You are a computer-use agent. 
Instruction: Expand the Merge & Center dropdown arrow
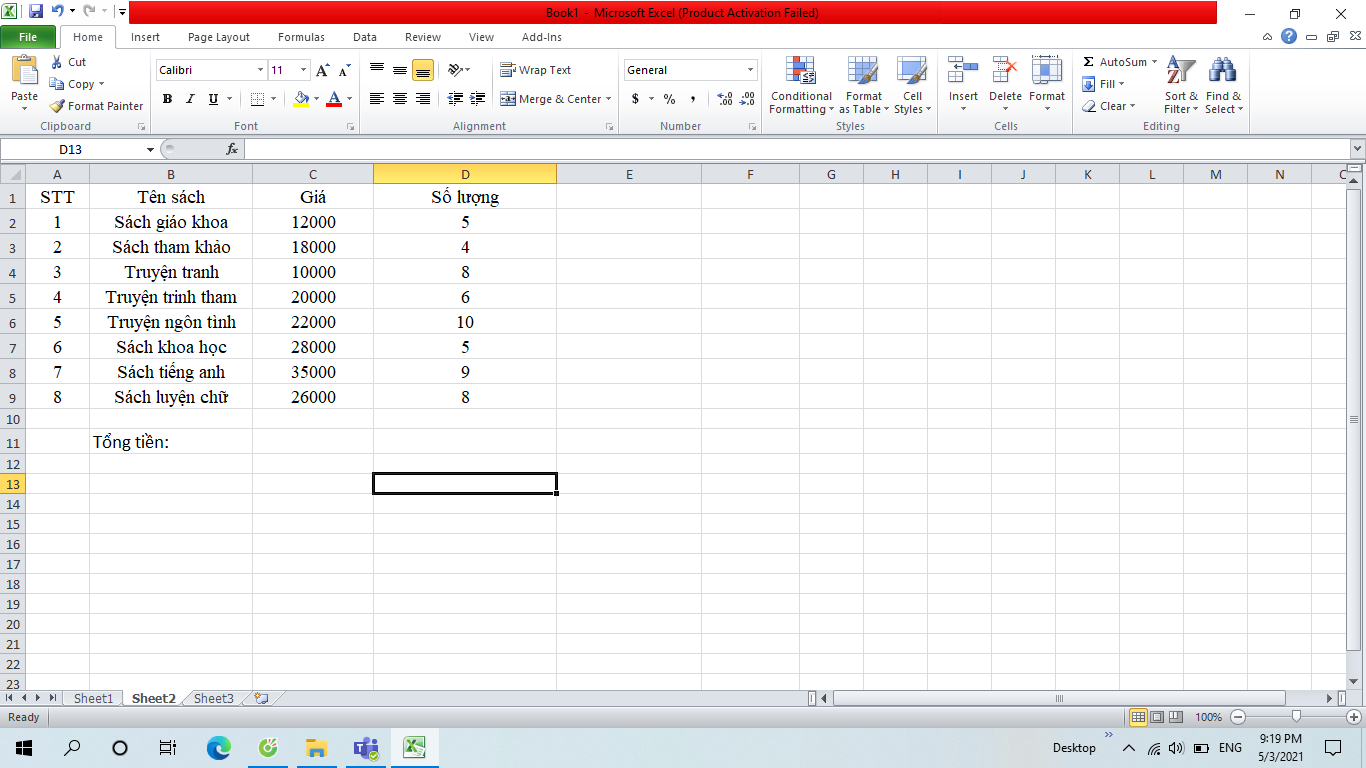[x=609, y=99]
